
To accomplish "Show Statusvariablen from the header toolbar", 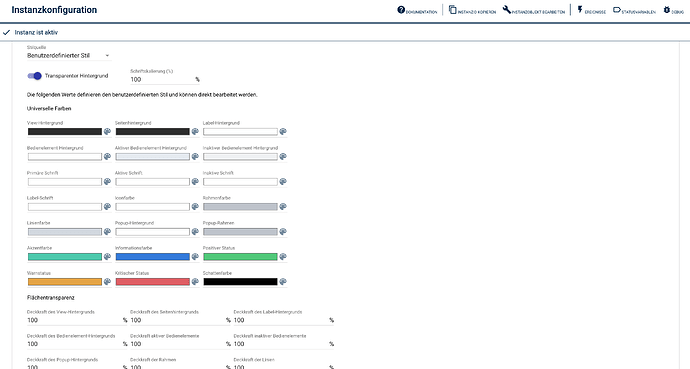I will coord(634,10).
